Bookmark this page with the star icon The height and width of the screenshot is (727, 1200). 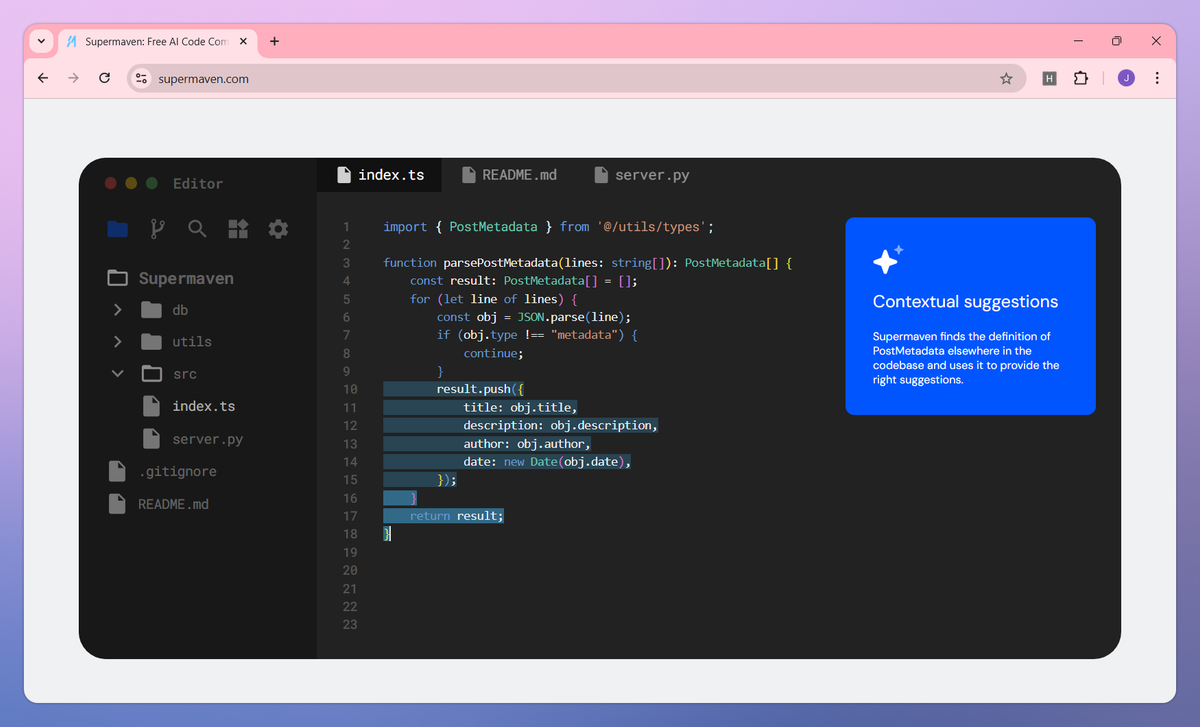[1006, 78]
